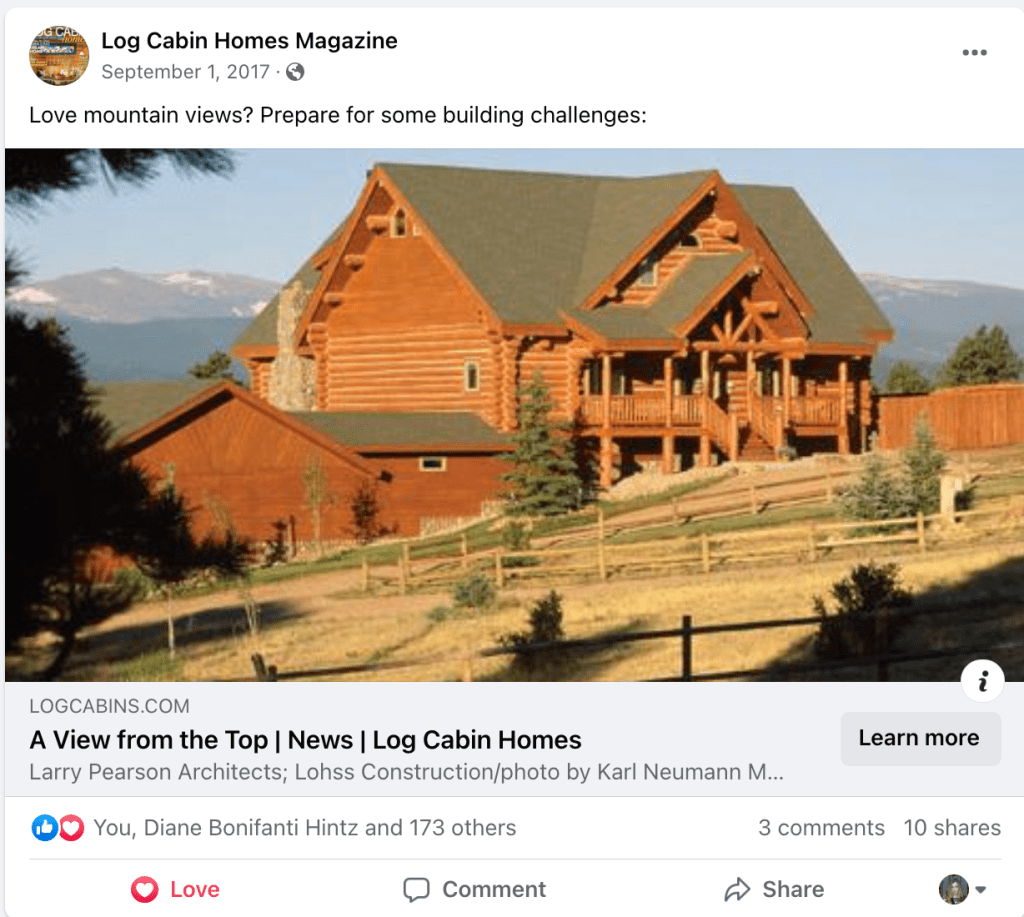Click the red heart reaction icon

tap(71, 828)
